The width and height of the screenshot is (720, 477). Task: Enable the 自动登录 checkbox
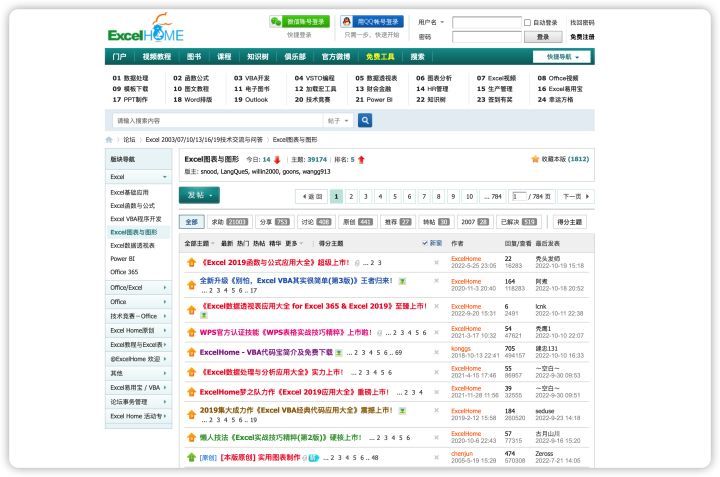coord(528,22)
